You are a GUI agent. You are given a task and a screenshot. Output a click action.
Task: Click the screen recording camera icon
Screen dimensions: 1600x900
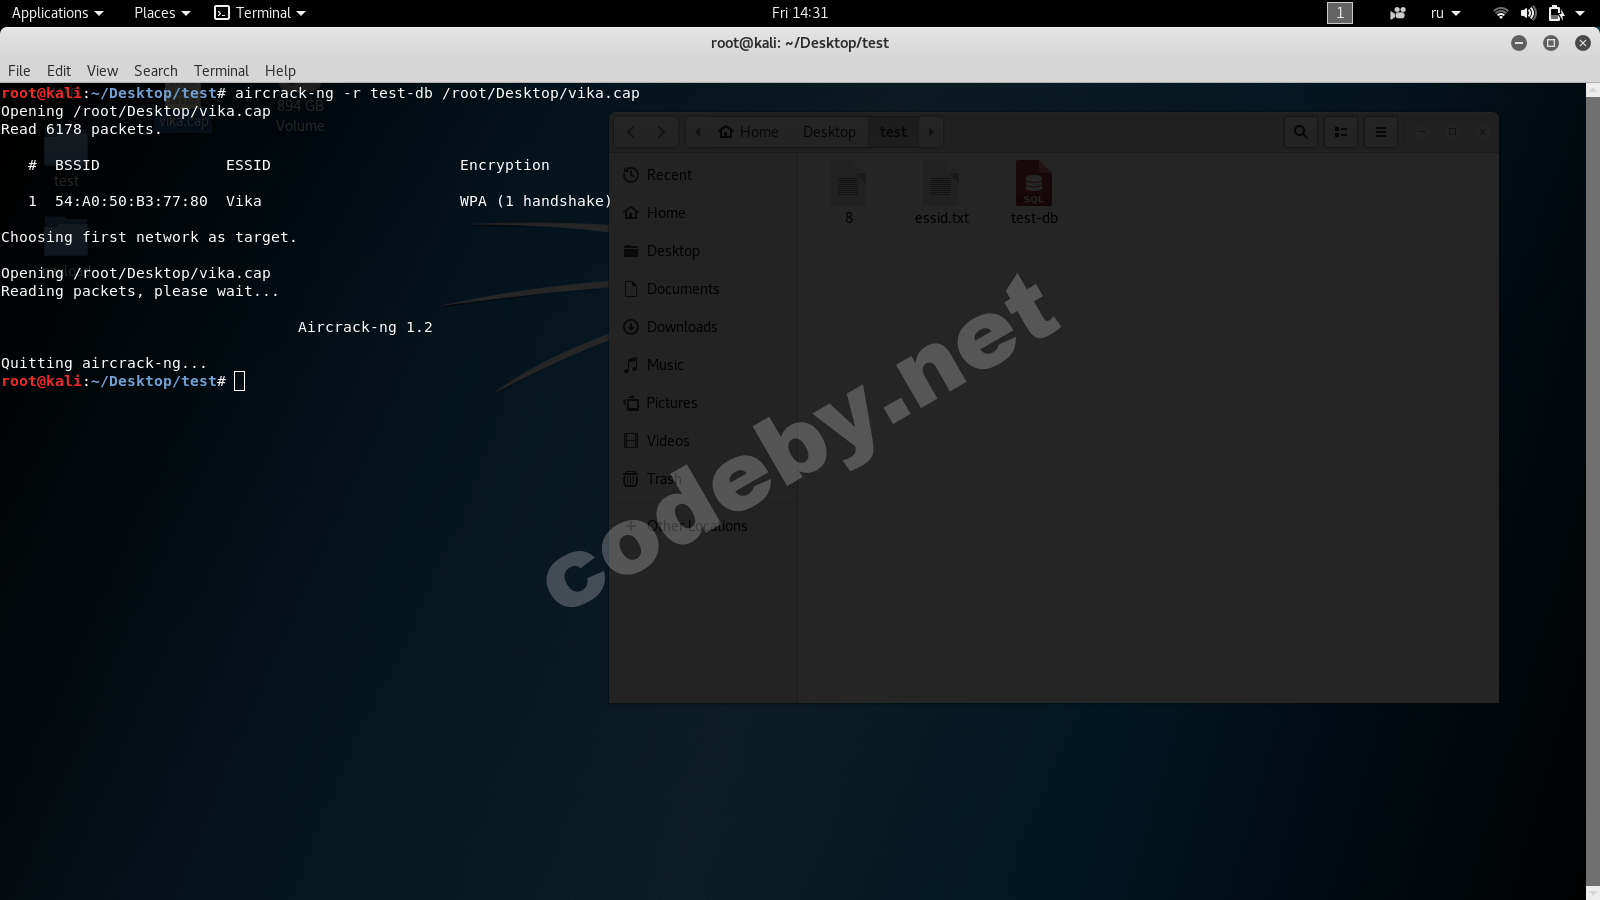coord(1398,13)
